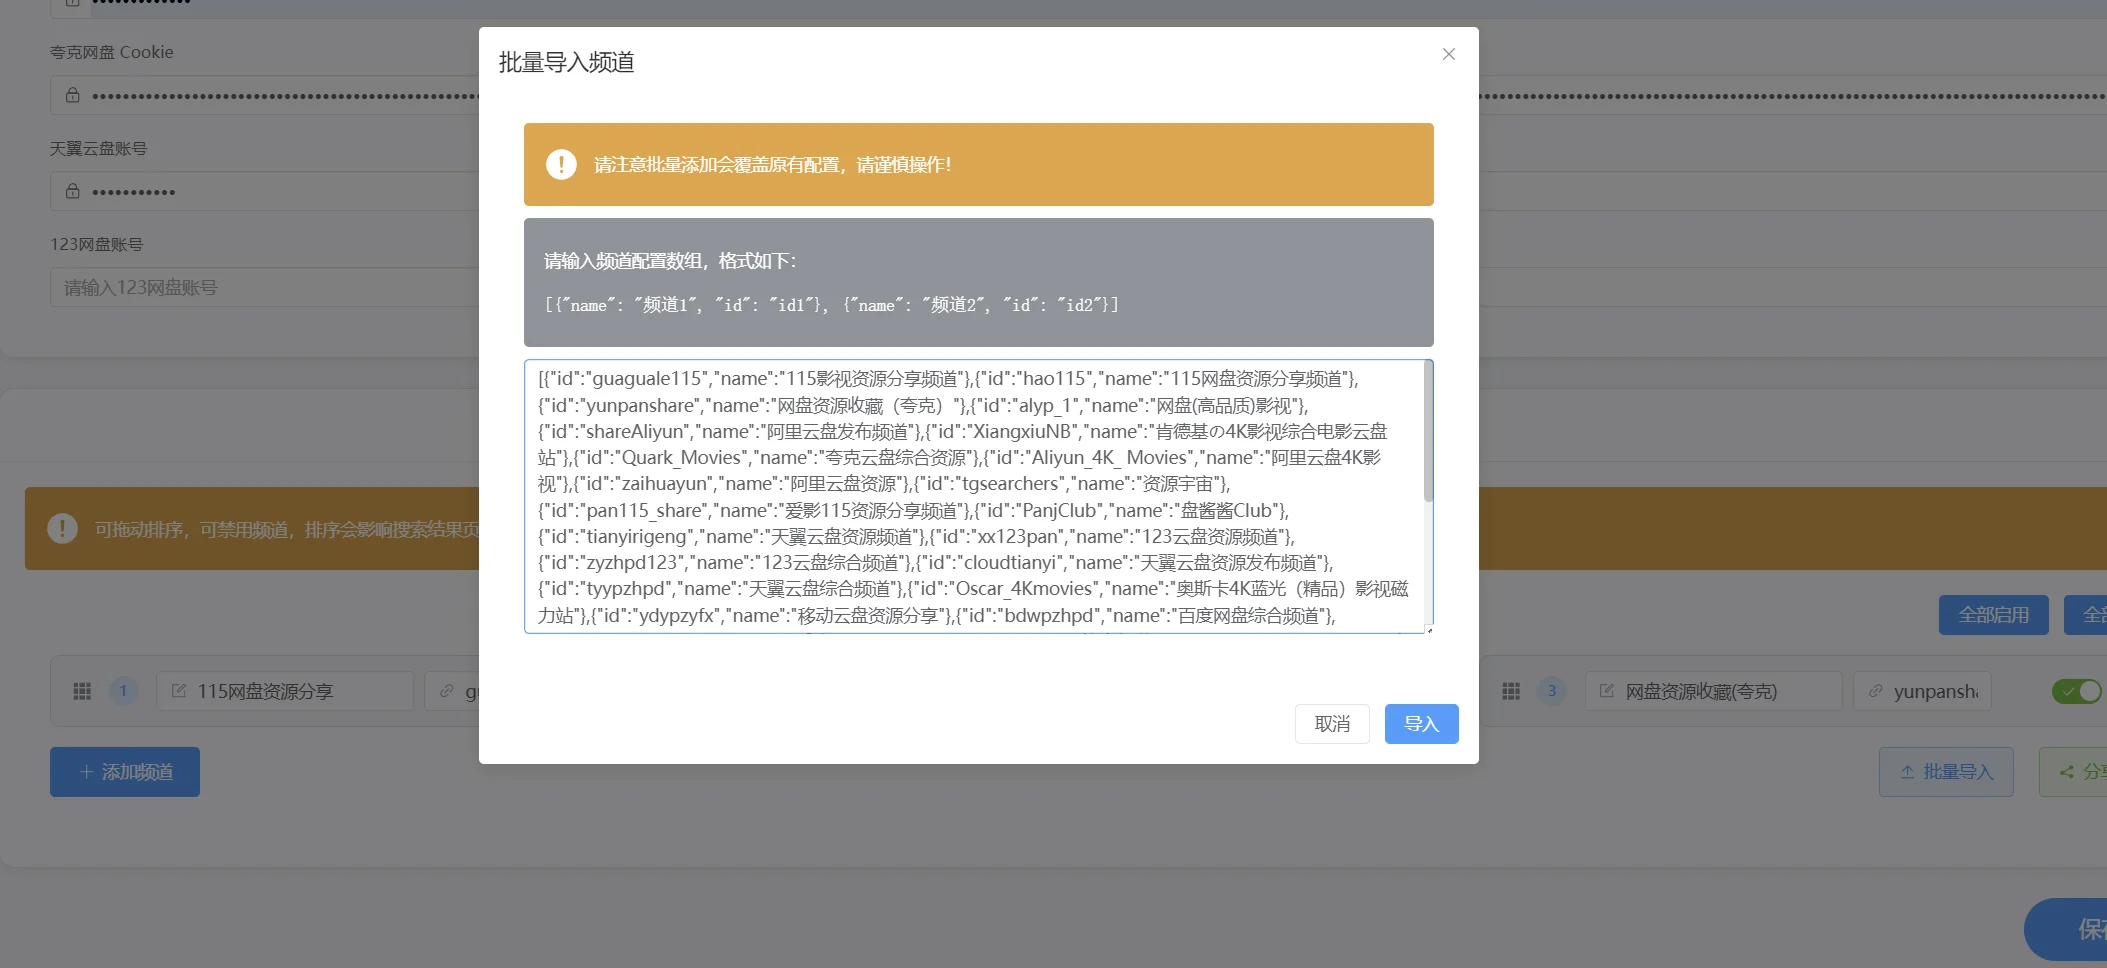
Task: Click the lock icon in 夸克网盘 Cookie field
Action: pyautogui.click(x=73, y=95)
